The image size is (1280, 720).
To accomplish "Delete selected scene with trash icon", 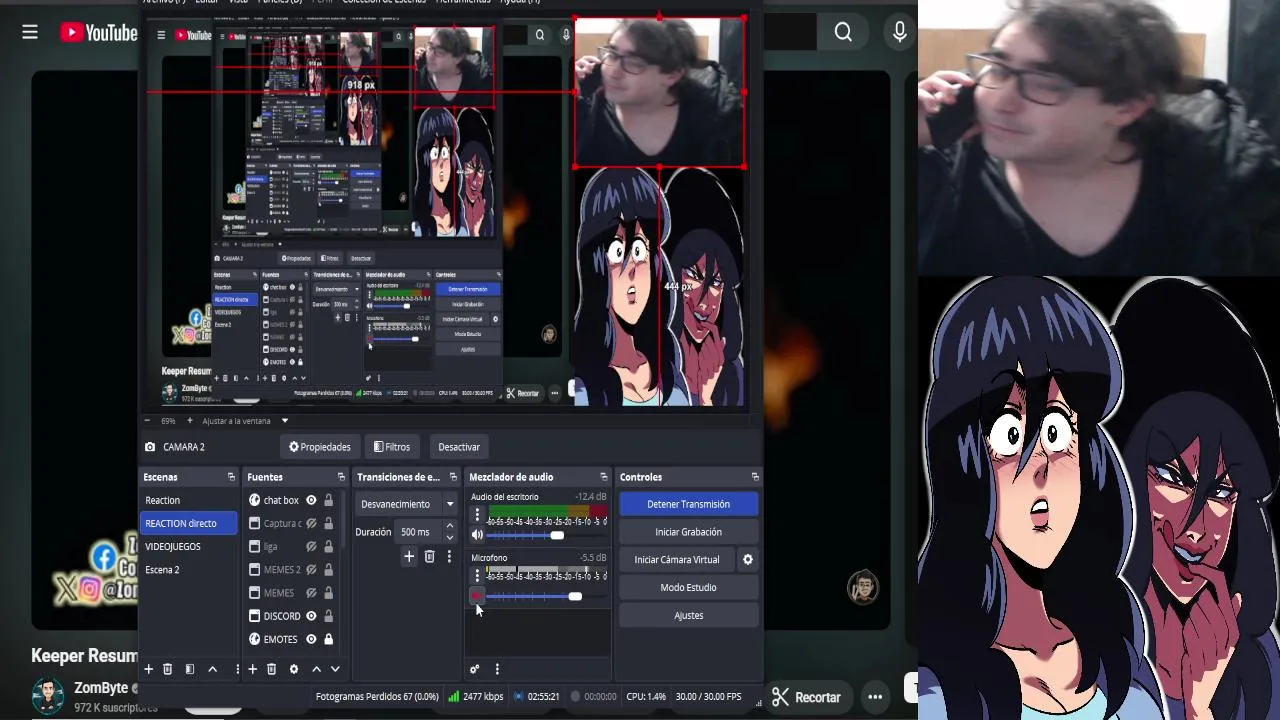I will point(167,669).
